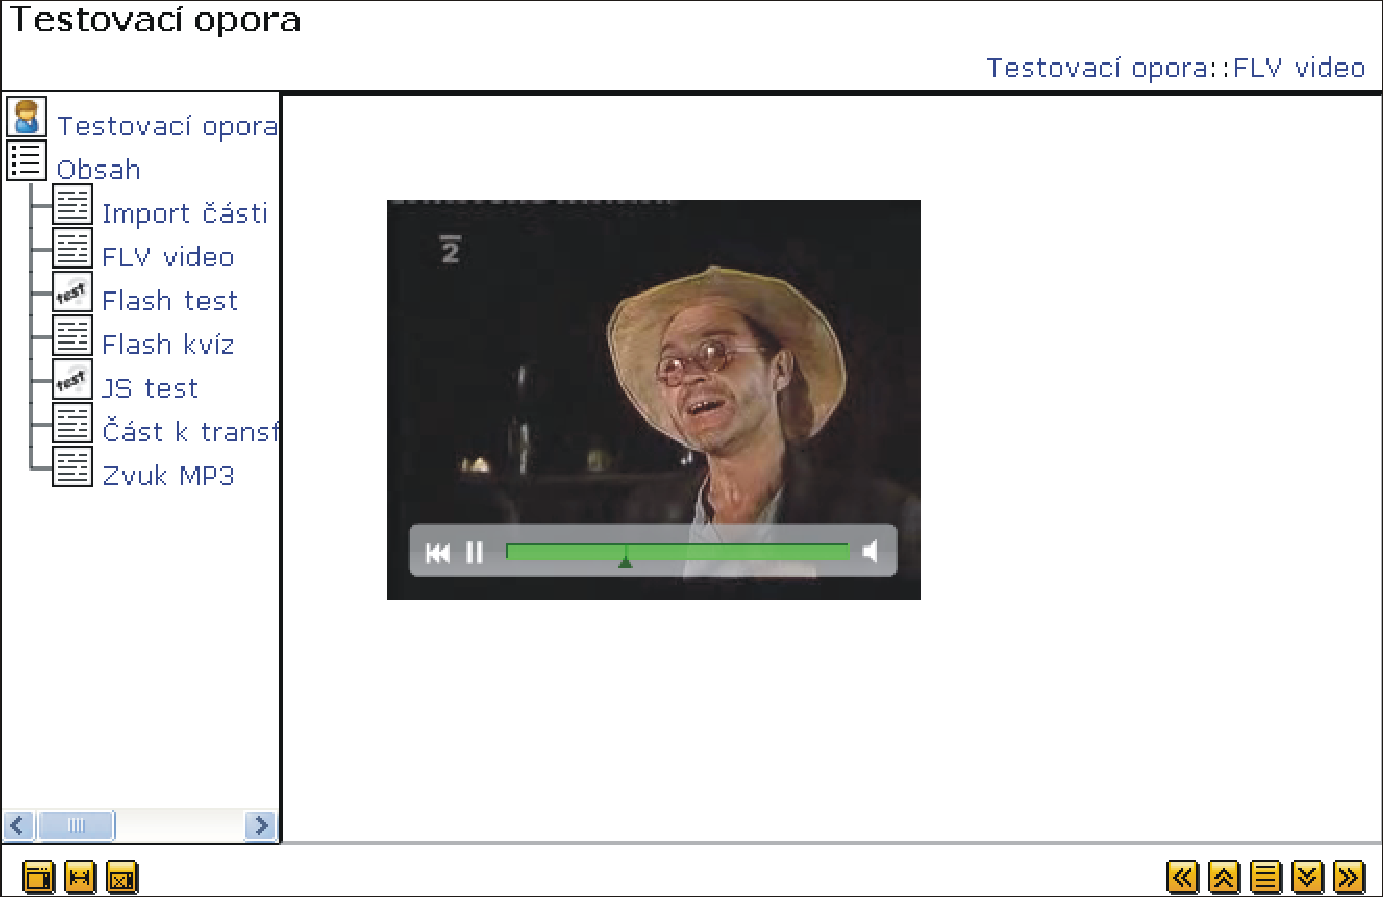This screenshot has width=1383, height=897.
Task: Click the page icon next to Zvuk MP3
Action: pos(72,467)
